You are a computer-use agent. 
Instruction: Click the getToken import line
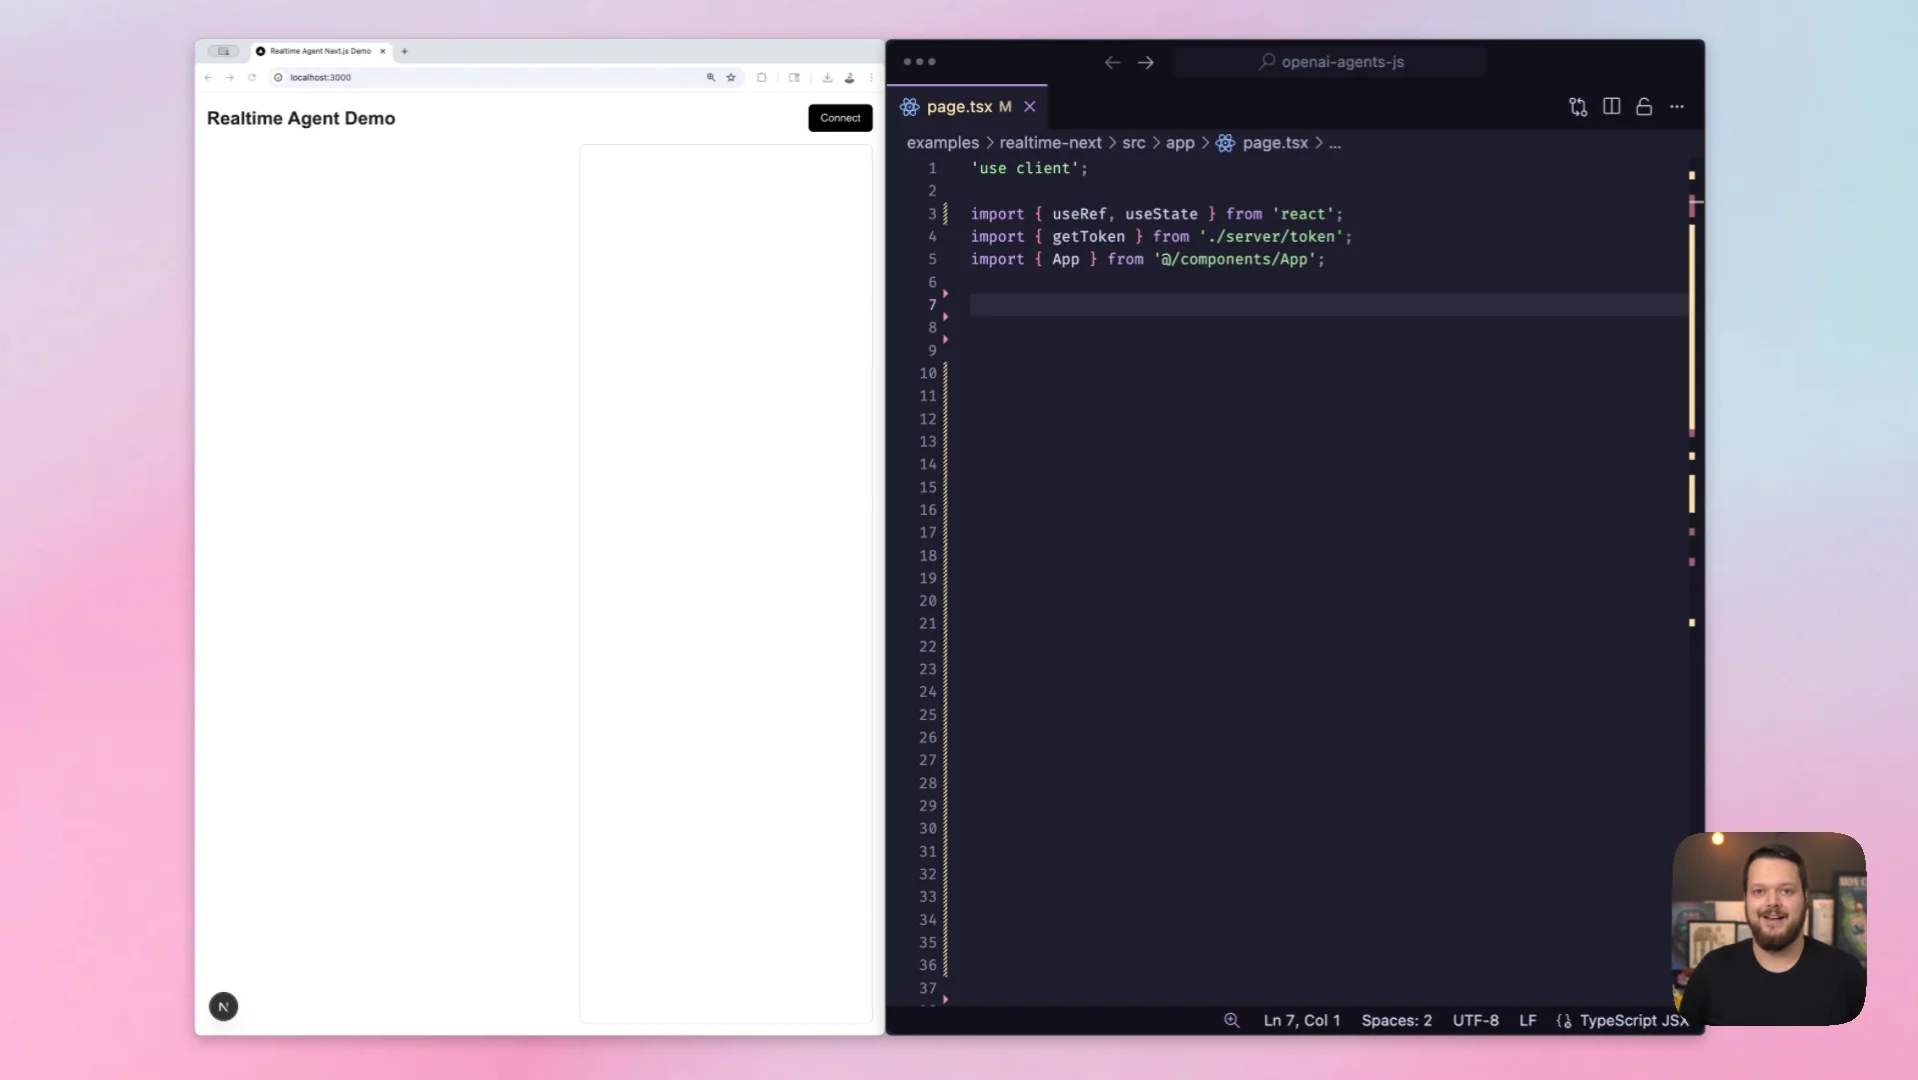pos(1161,237)
